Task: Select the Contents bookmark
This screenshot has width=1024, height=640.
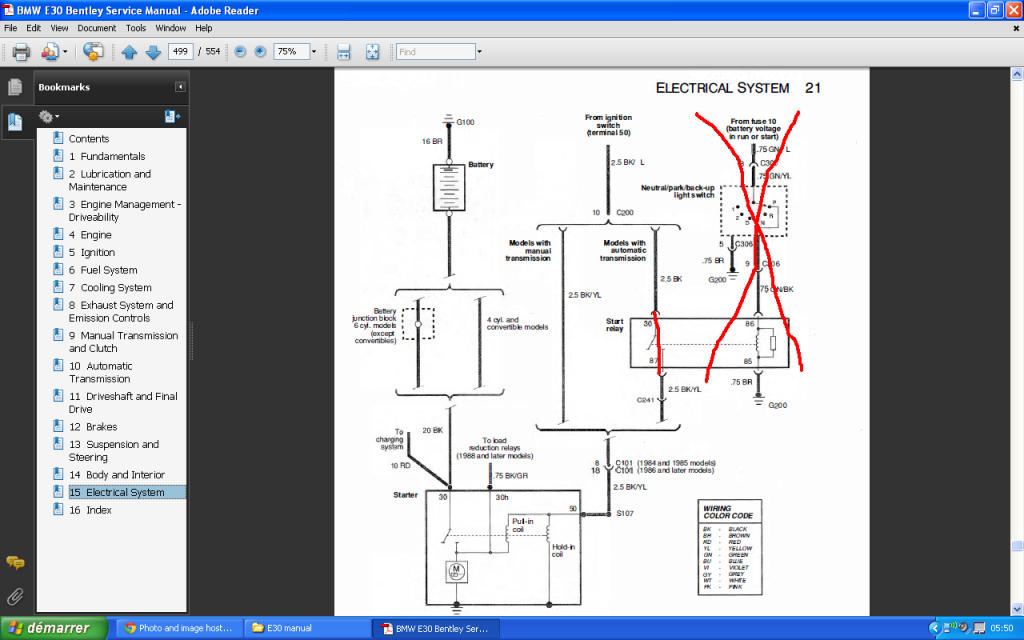Action: 89,138
